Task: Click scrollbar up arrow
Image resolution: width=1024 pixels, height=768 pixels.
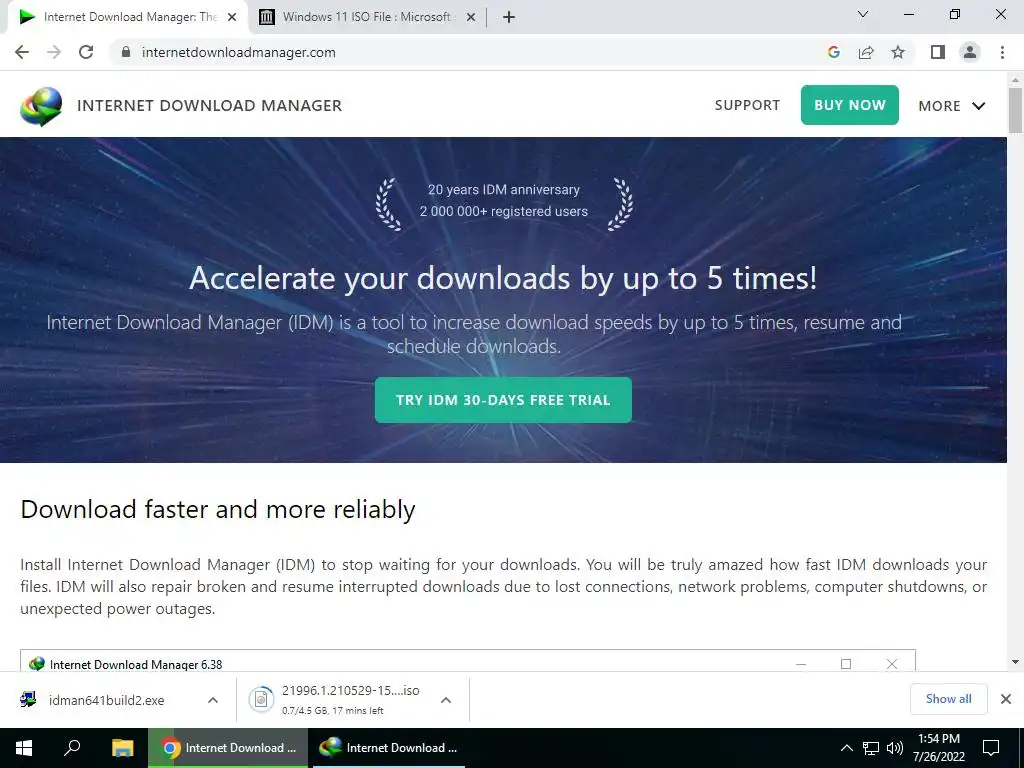Action: [1015, 80]
